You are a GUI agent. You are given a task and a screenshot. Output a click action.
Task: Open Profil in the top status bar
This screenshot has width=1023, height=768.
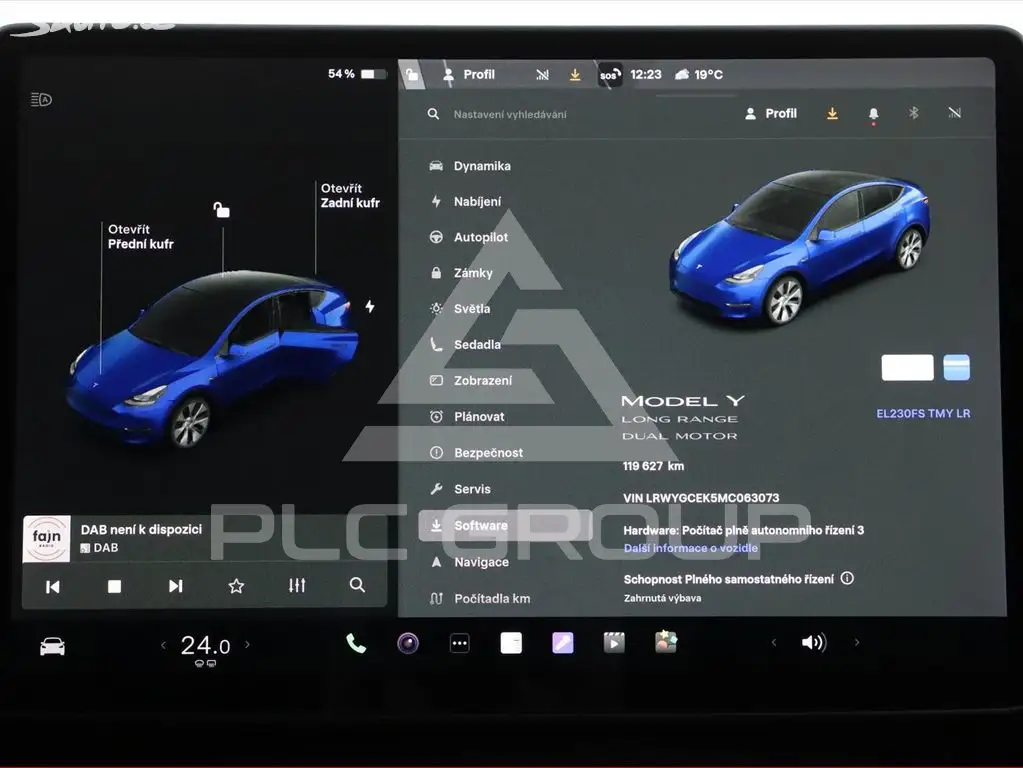point(468,74)
